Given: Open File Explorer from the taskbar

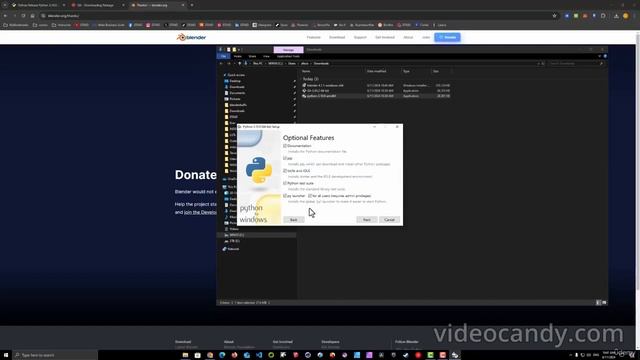Looking at the screenshot, I should coord(185,355).
